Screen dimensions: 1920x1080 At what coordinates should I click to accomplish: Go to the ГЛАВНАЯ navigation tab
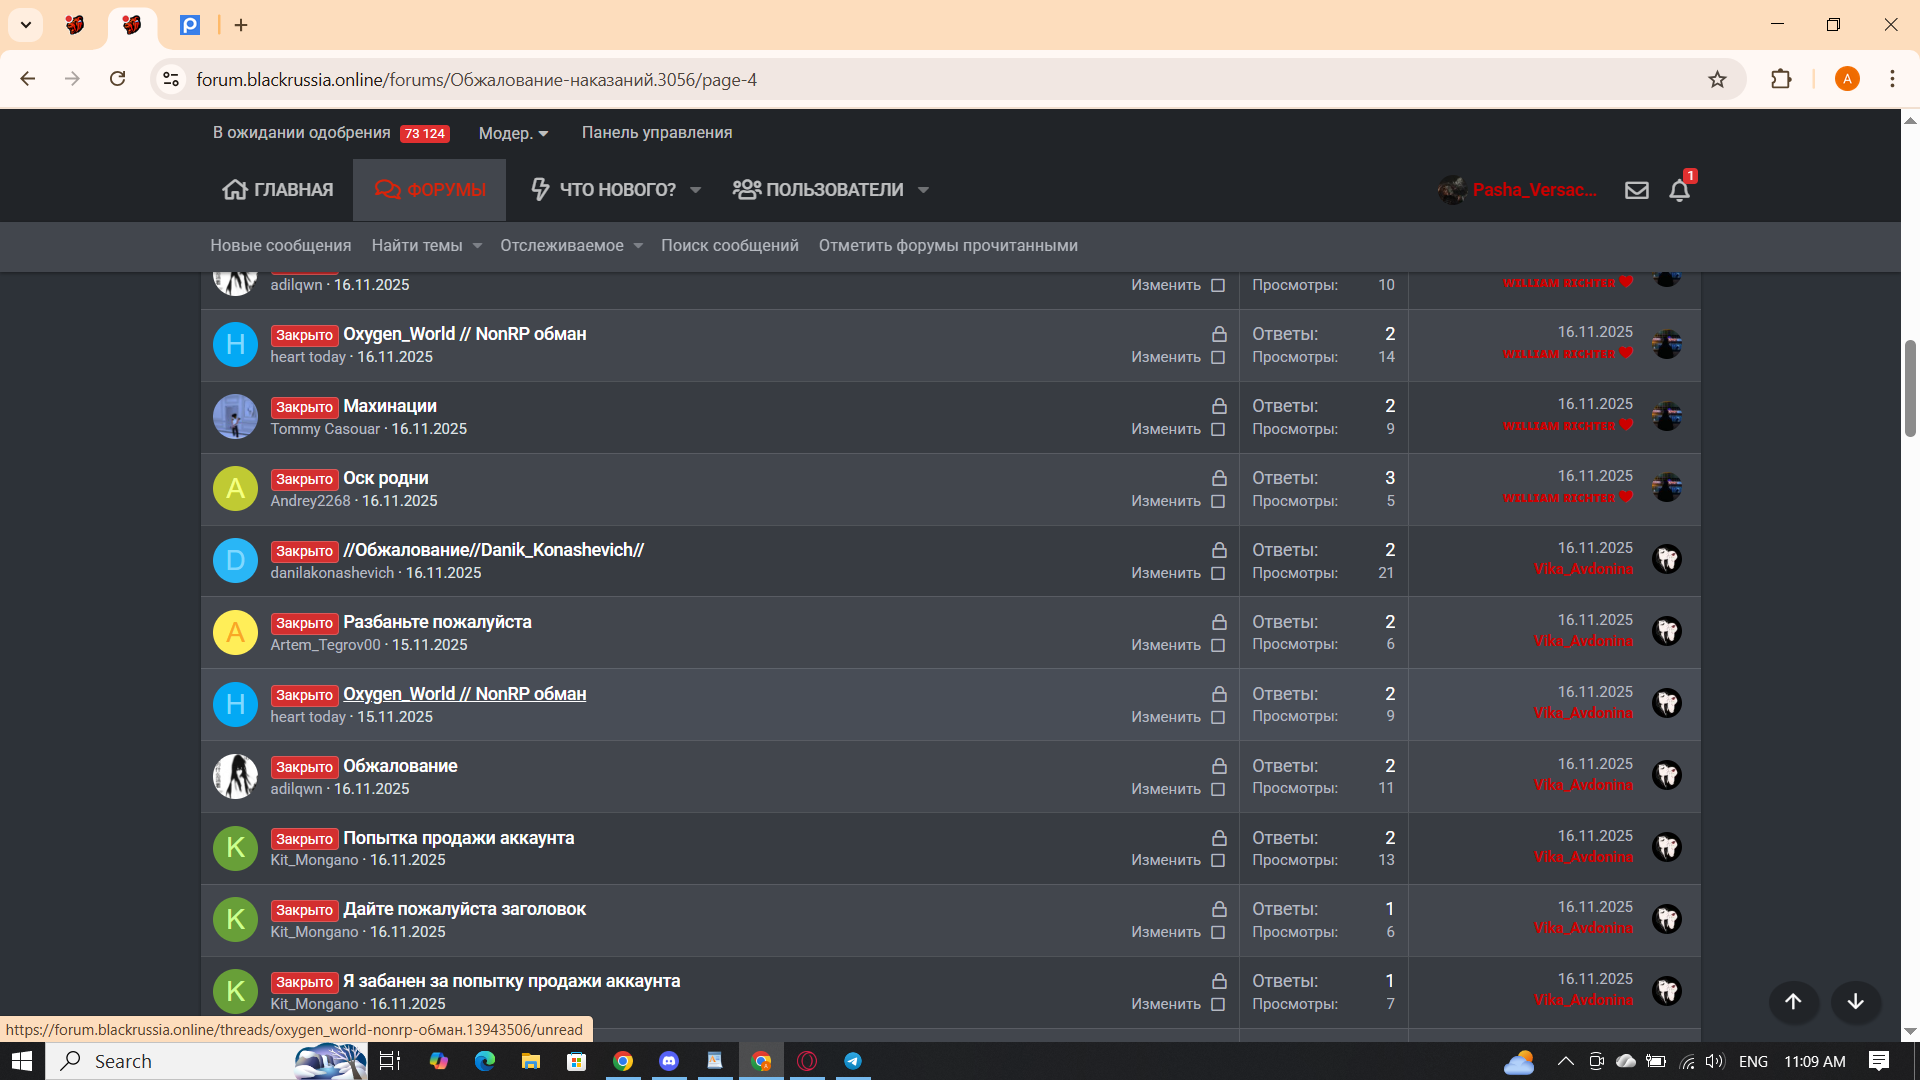point(278,190)
